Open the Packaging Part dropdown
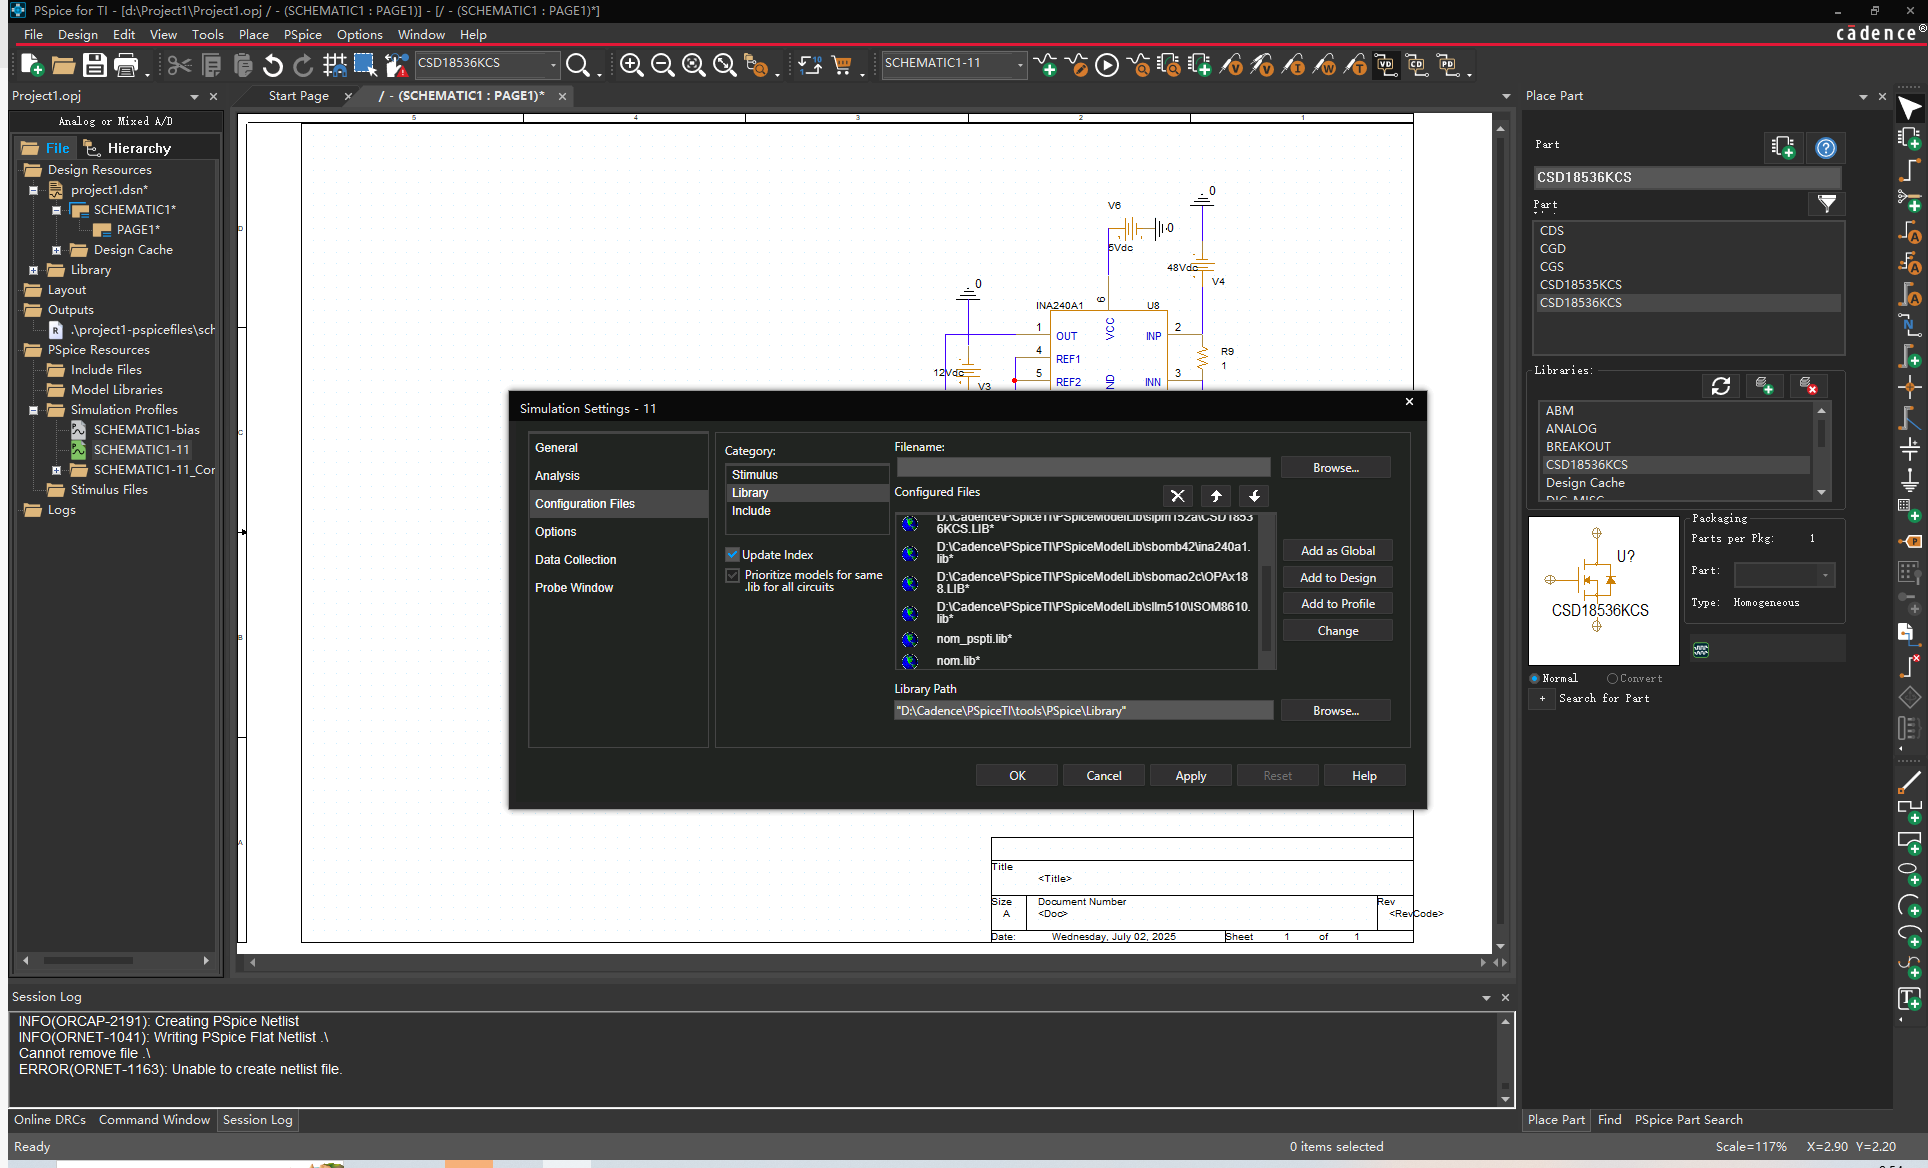This screenshot has width=1928, height=1168. point(1825,575)
